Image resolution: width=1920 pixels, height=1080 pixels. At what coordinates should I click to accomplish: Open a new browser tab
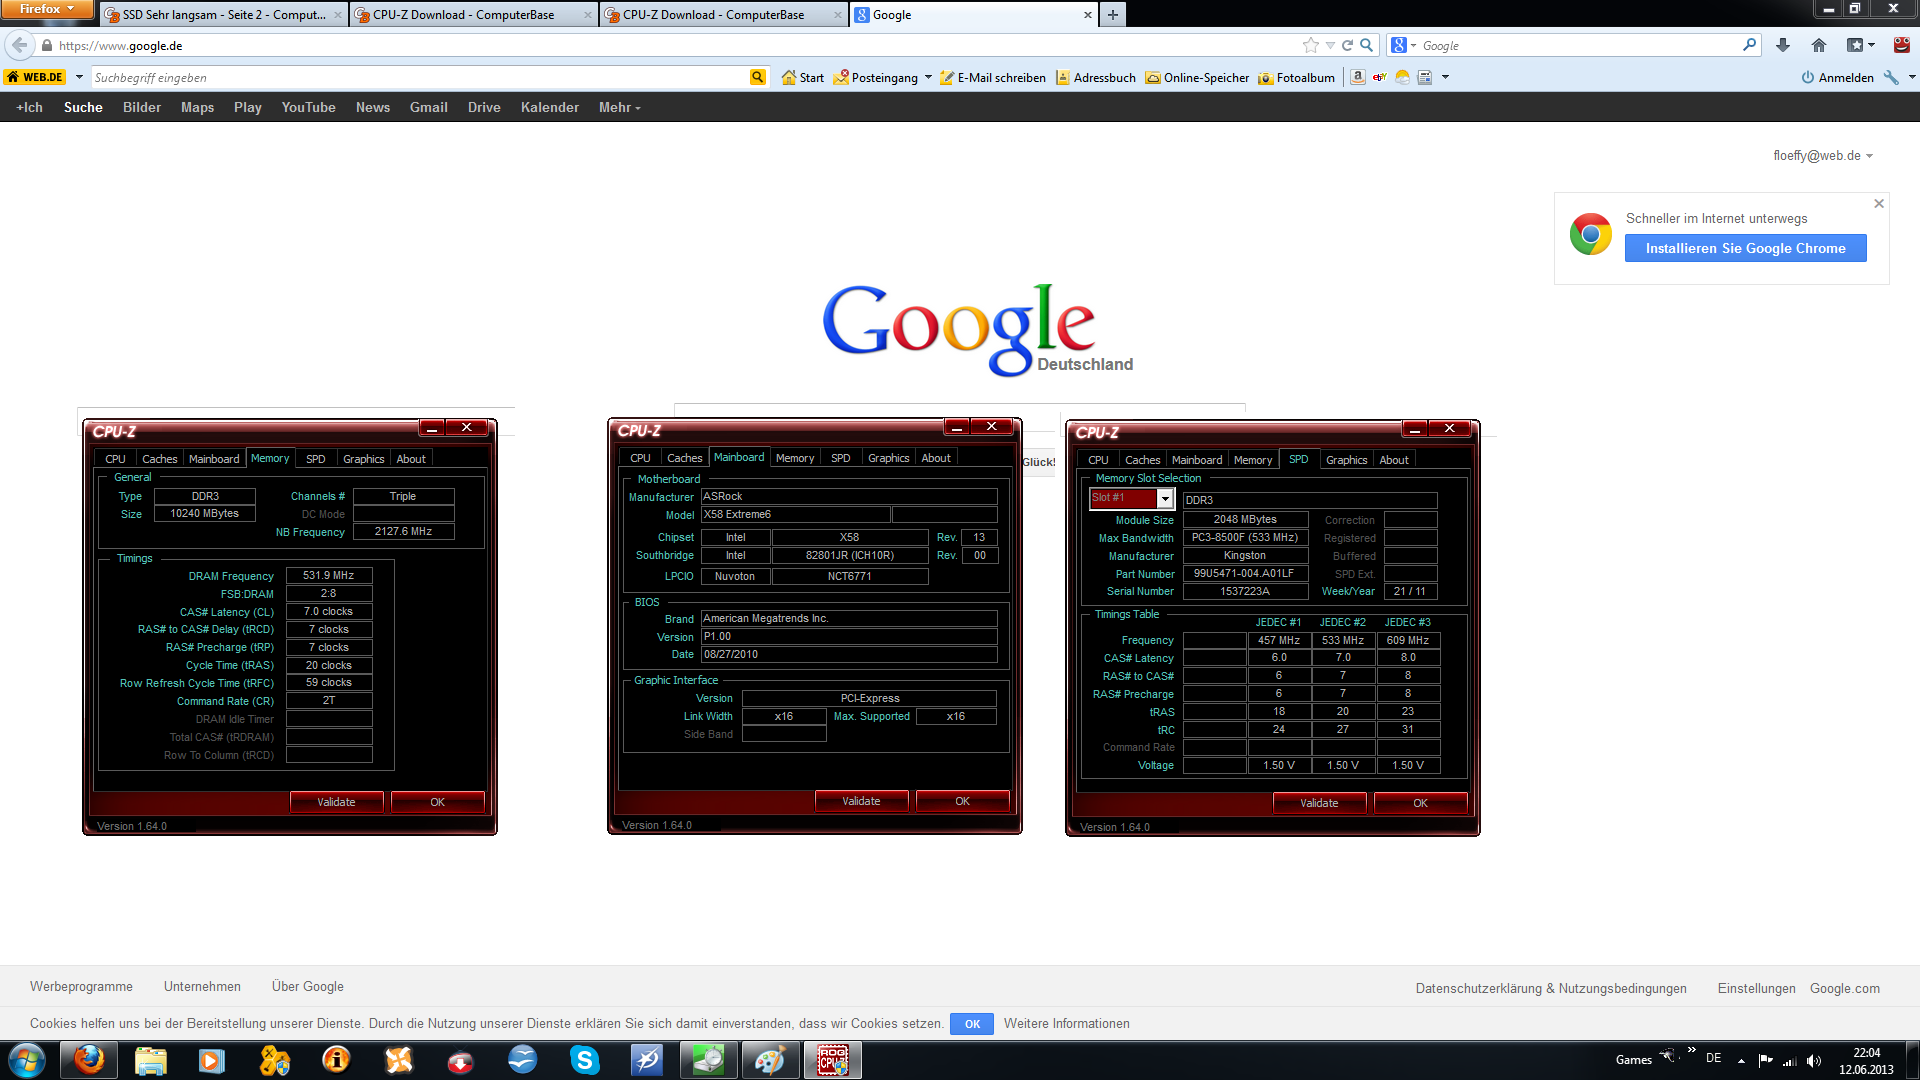click(x=1112, y=15)
